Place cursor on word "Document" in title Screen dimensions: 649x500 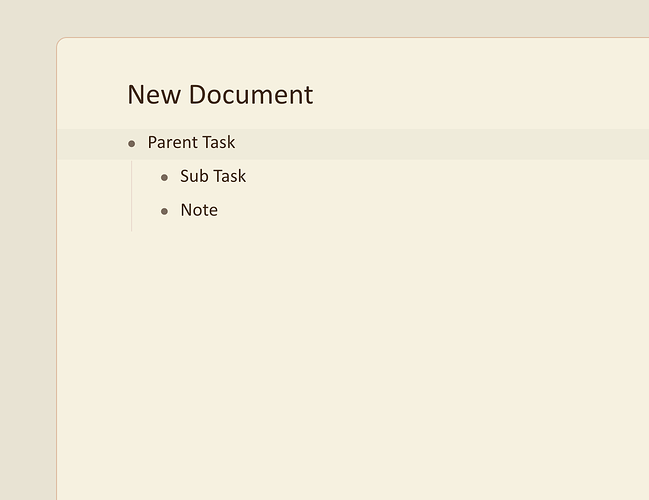(251, 95)
